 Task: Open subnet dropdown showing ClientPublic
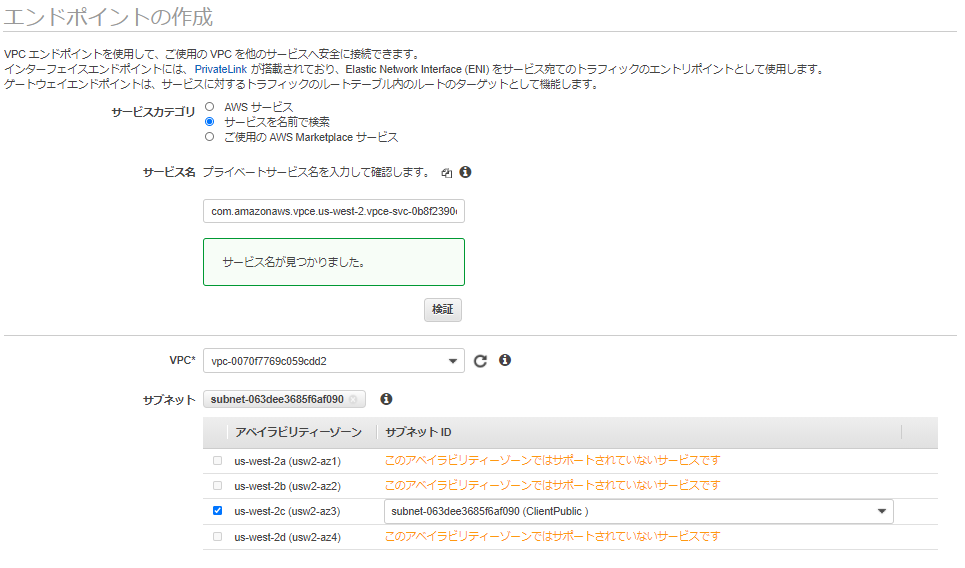click(x=638, y=511)
